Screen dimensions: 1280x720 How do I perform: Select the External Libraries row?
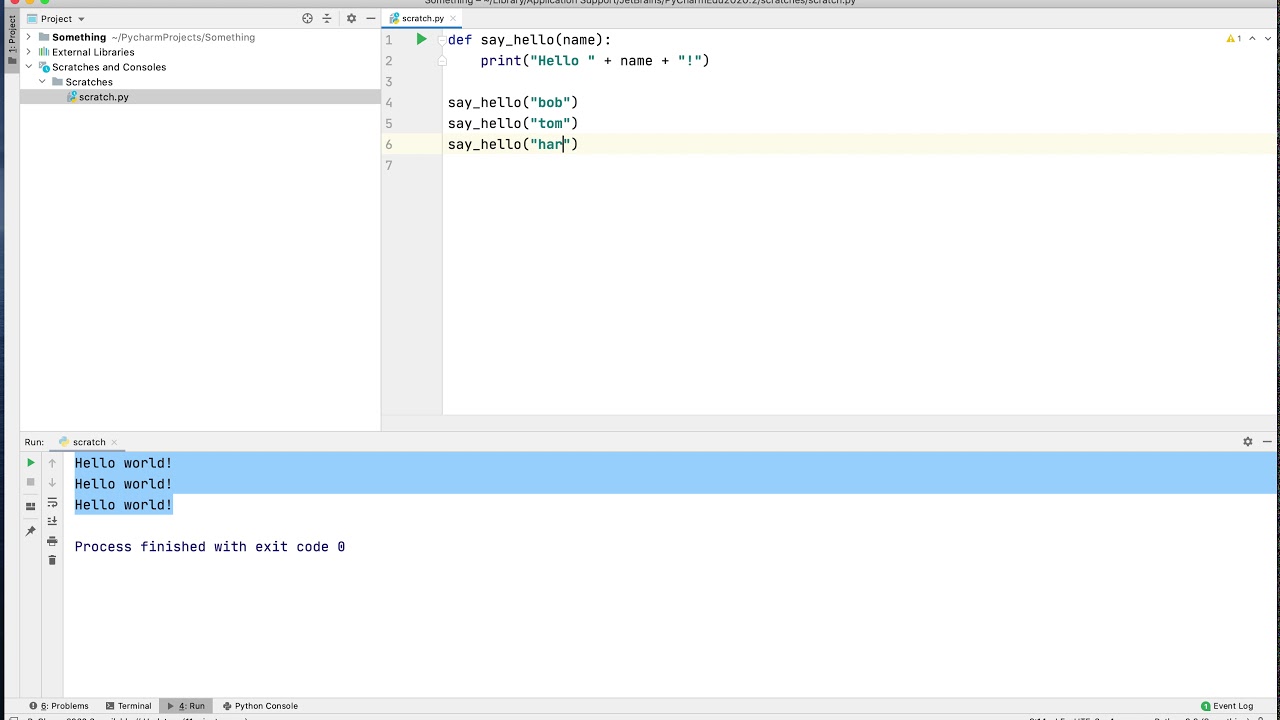pos(200,52)
